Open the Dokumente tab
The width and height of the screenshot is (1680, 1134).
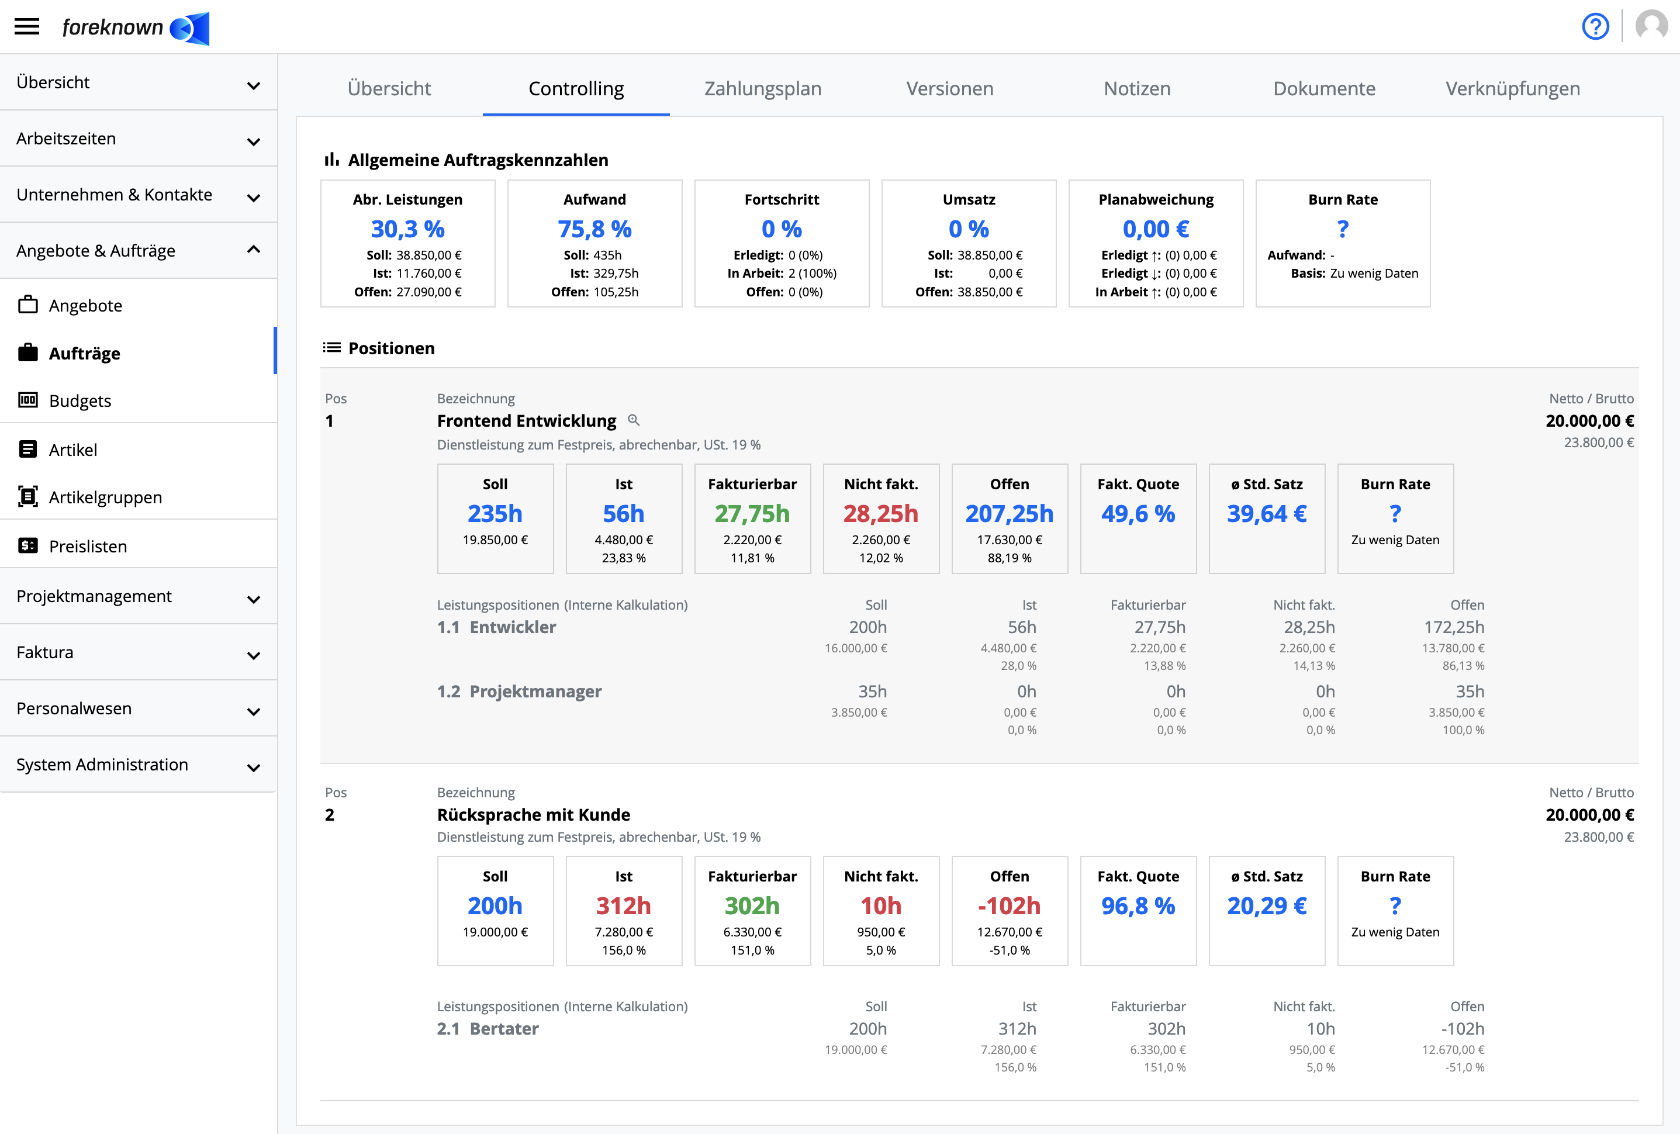(1324, 88)
